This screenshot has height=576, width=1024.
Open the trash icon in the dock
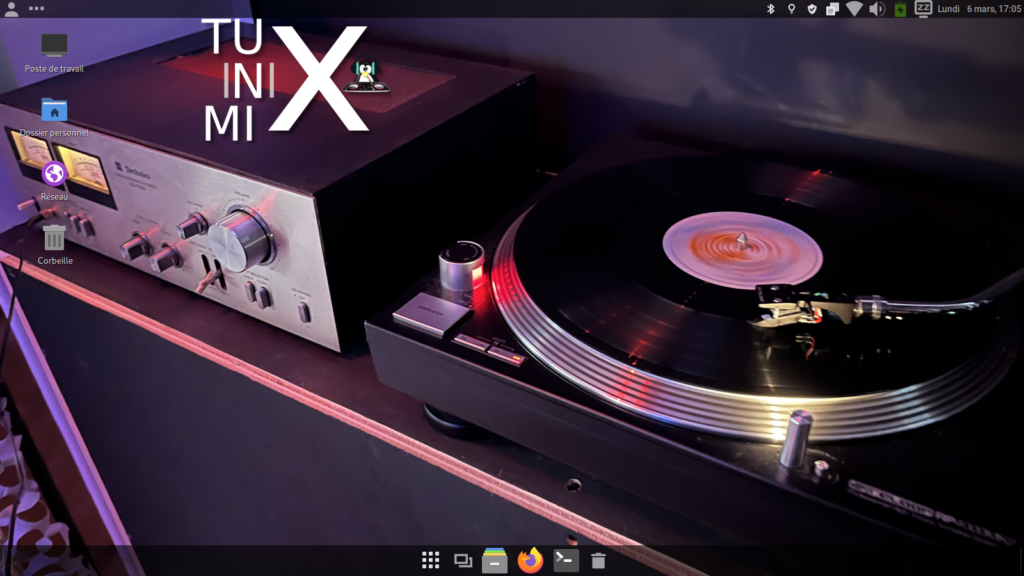598,561
